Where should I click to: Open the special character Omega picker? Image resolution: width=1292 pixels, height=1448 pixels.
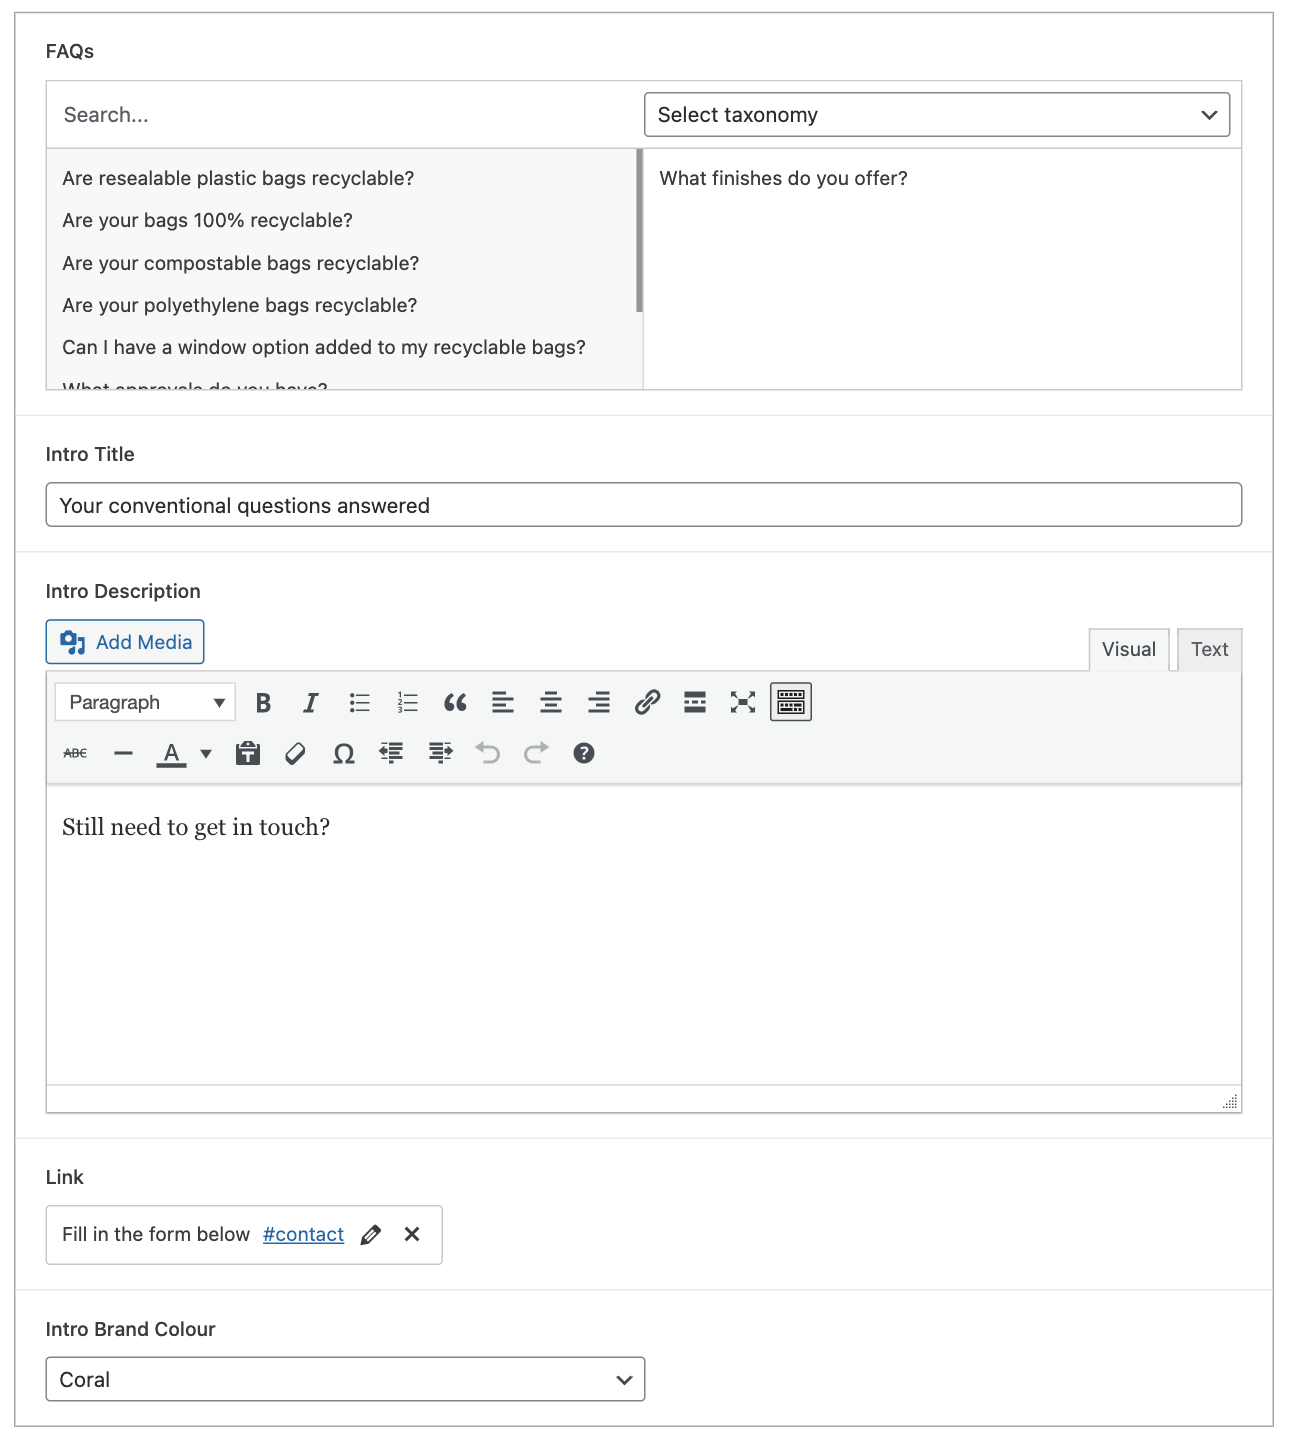(344, 753)
